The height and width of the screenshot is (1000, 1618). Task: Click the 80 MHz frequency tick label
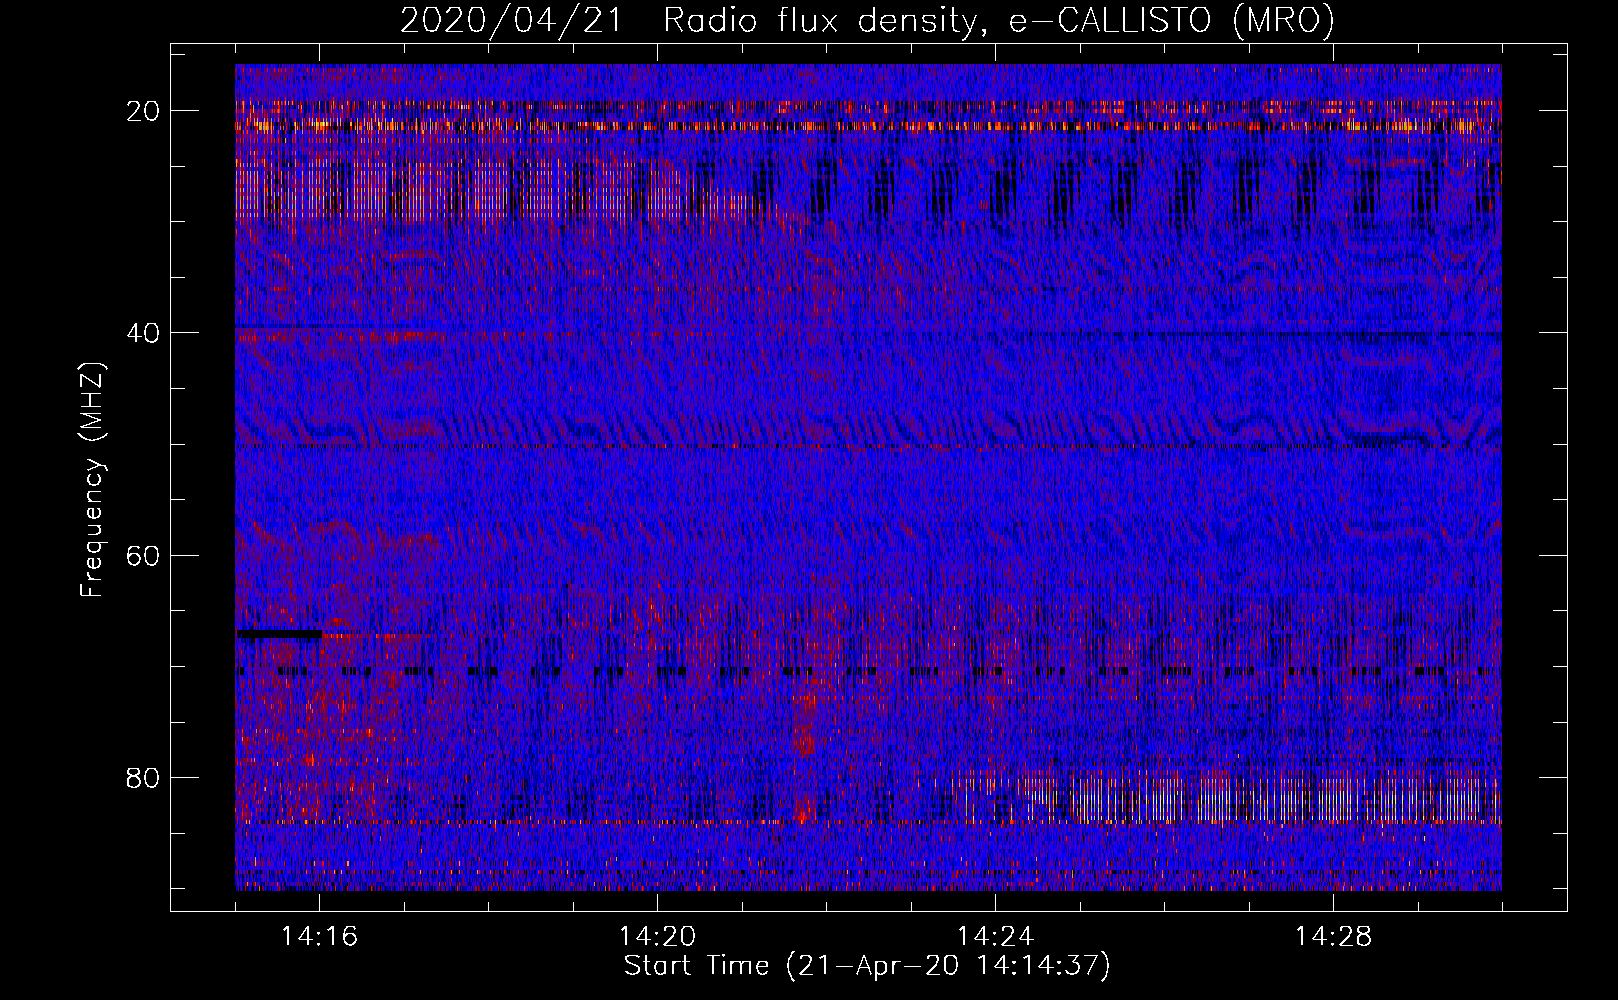click(x=144, y=777)
